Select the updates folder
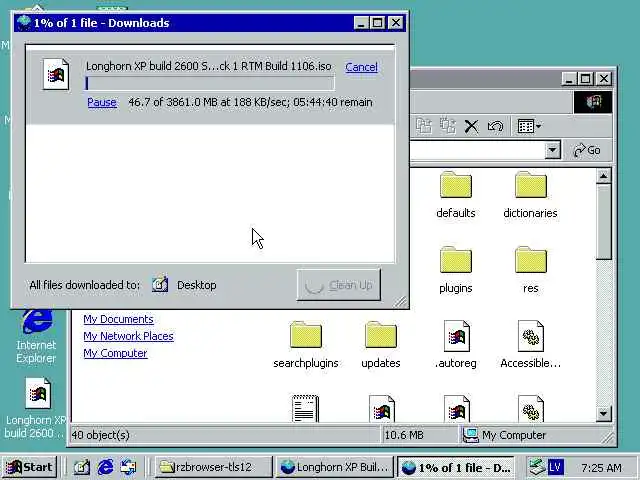640x480 pixels. coord(380,345)
